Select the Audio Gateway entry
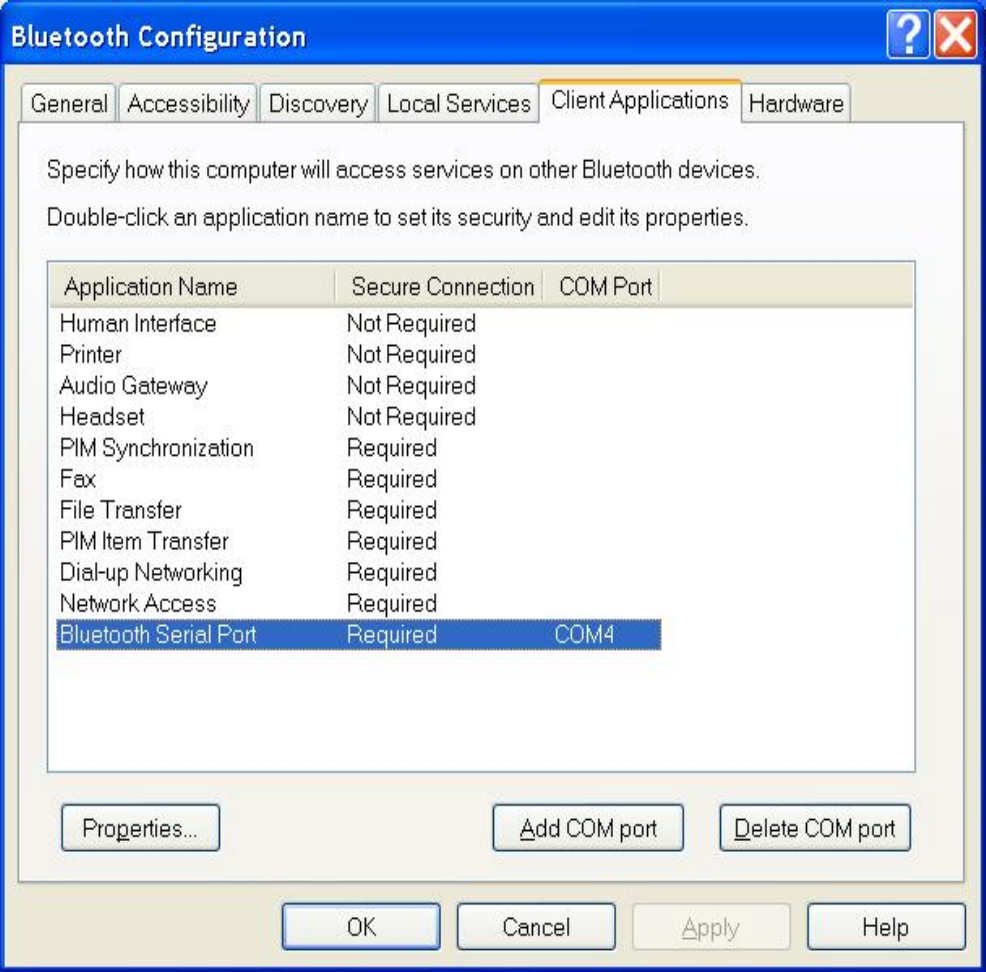Image resolution: width=986 pixels, height=972 pixels. (358, 385)
